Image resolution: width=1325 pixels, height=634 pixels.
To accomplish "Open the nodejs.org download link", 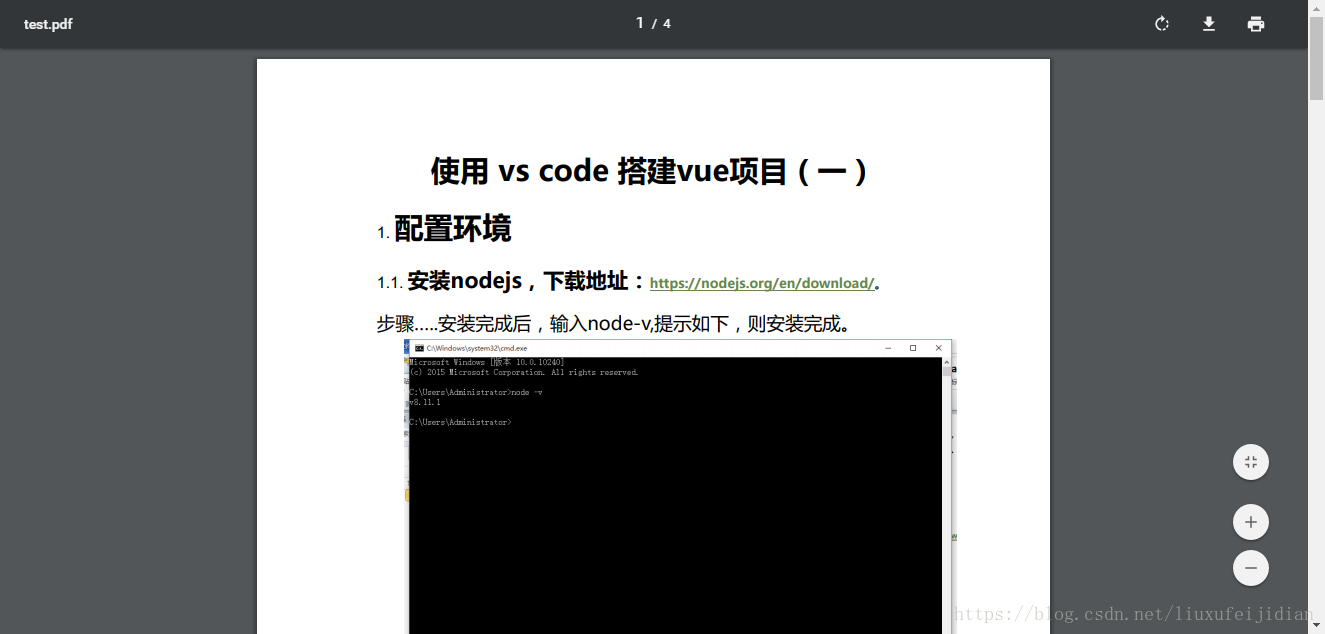I will 762,283.
